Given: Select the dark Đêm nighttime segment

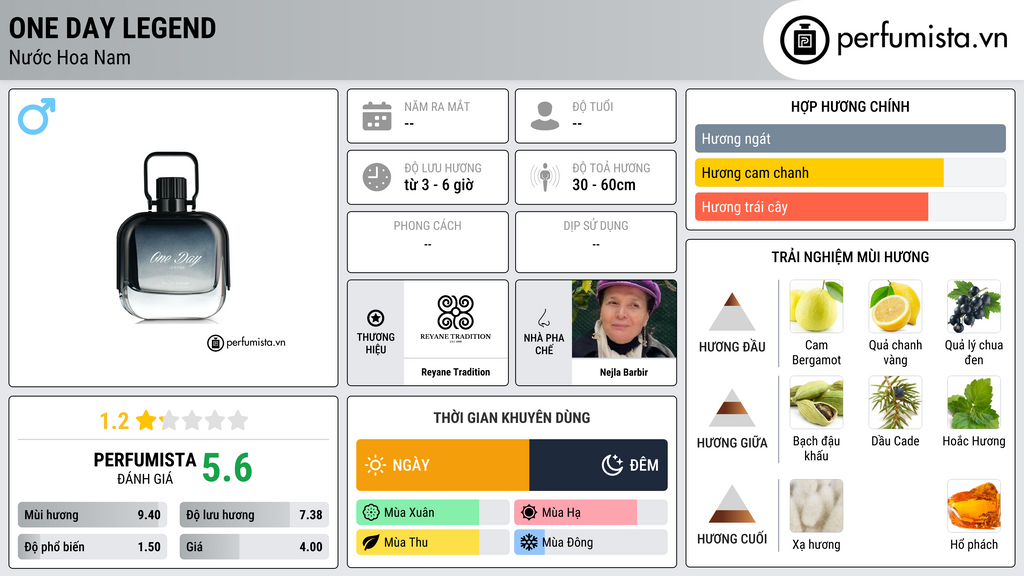Looking at the screenshot, I should click(x=598, y=465).
